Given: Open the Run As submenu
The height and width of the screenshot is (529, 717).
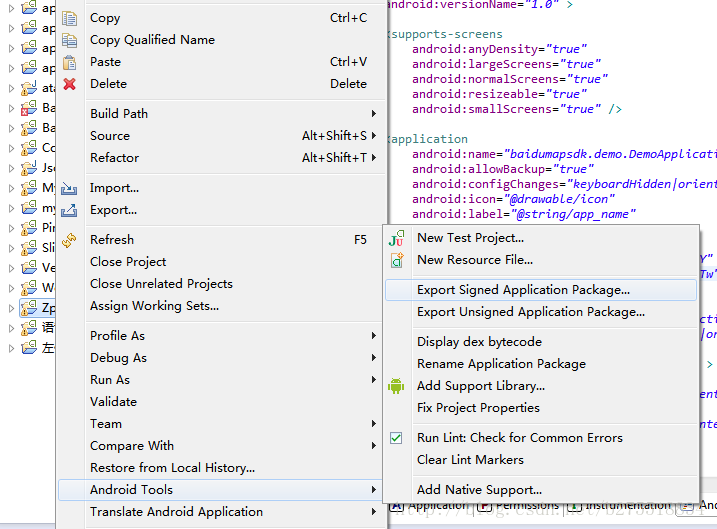Looking at the screenshot, I should coord(222,379).
